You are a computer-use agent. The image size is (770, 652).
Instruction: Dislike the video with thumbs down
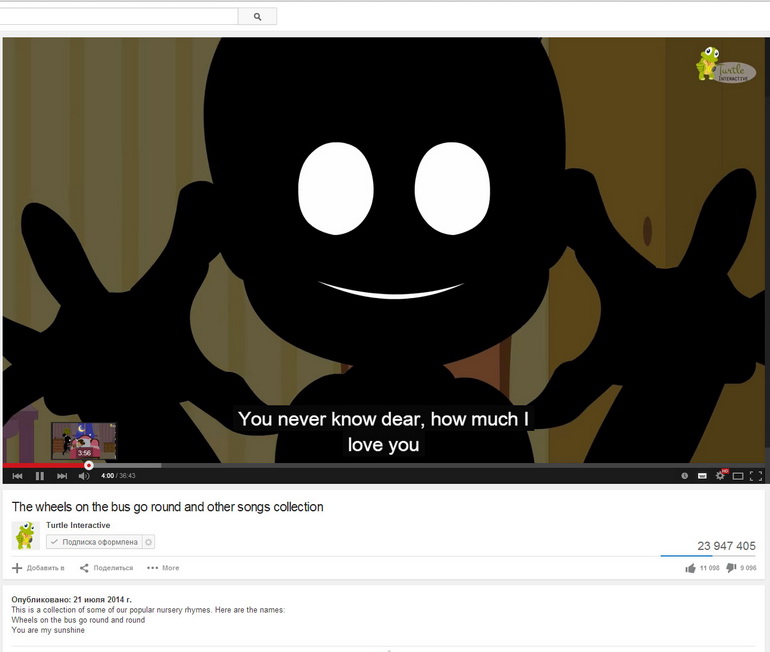point(731,568)
